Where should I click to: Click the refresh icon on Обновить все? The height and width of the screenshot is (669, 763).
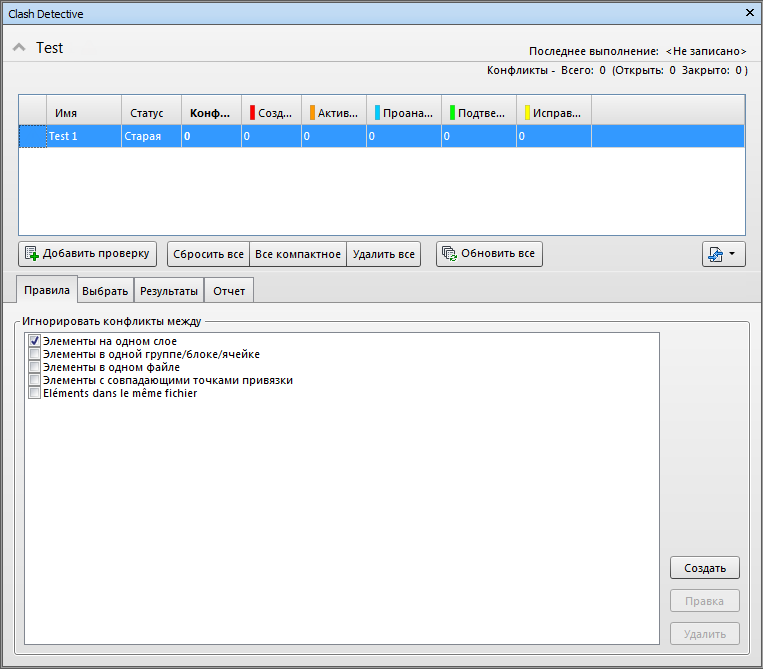click(x=449, y=253)
